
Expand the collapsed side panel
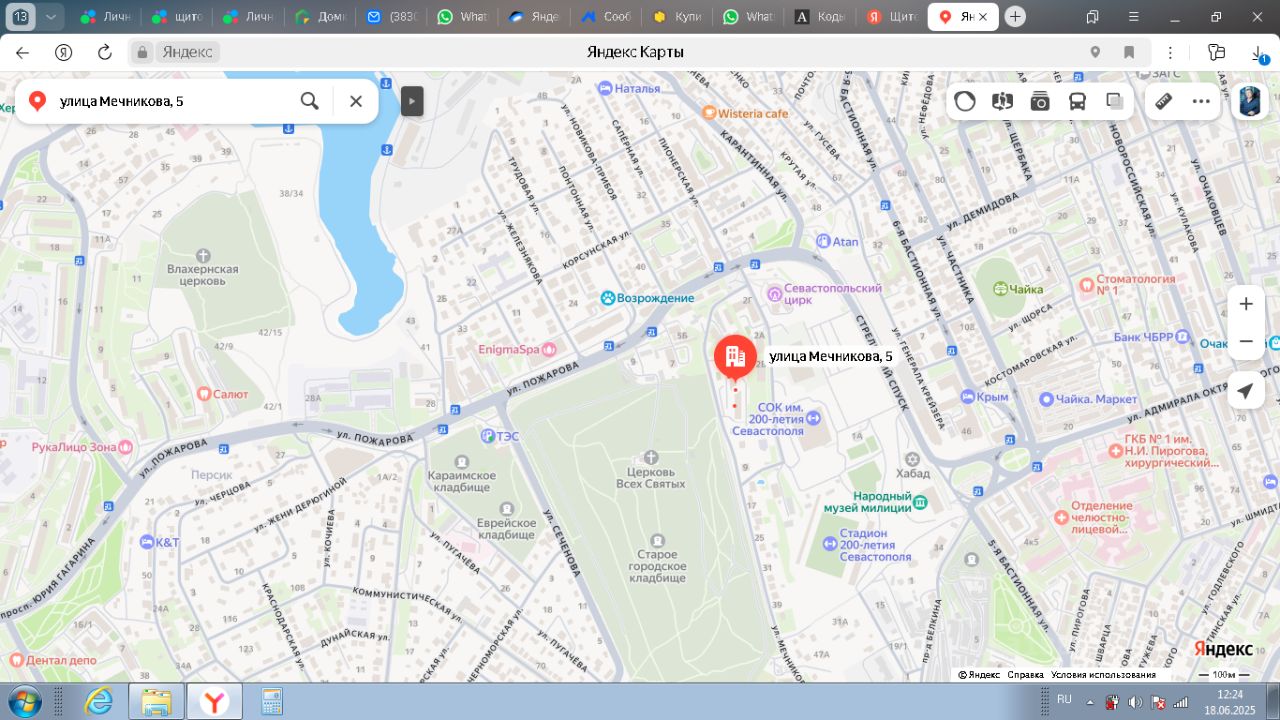pos(412,101)
